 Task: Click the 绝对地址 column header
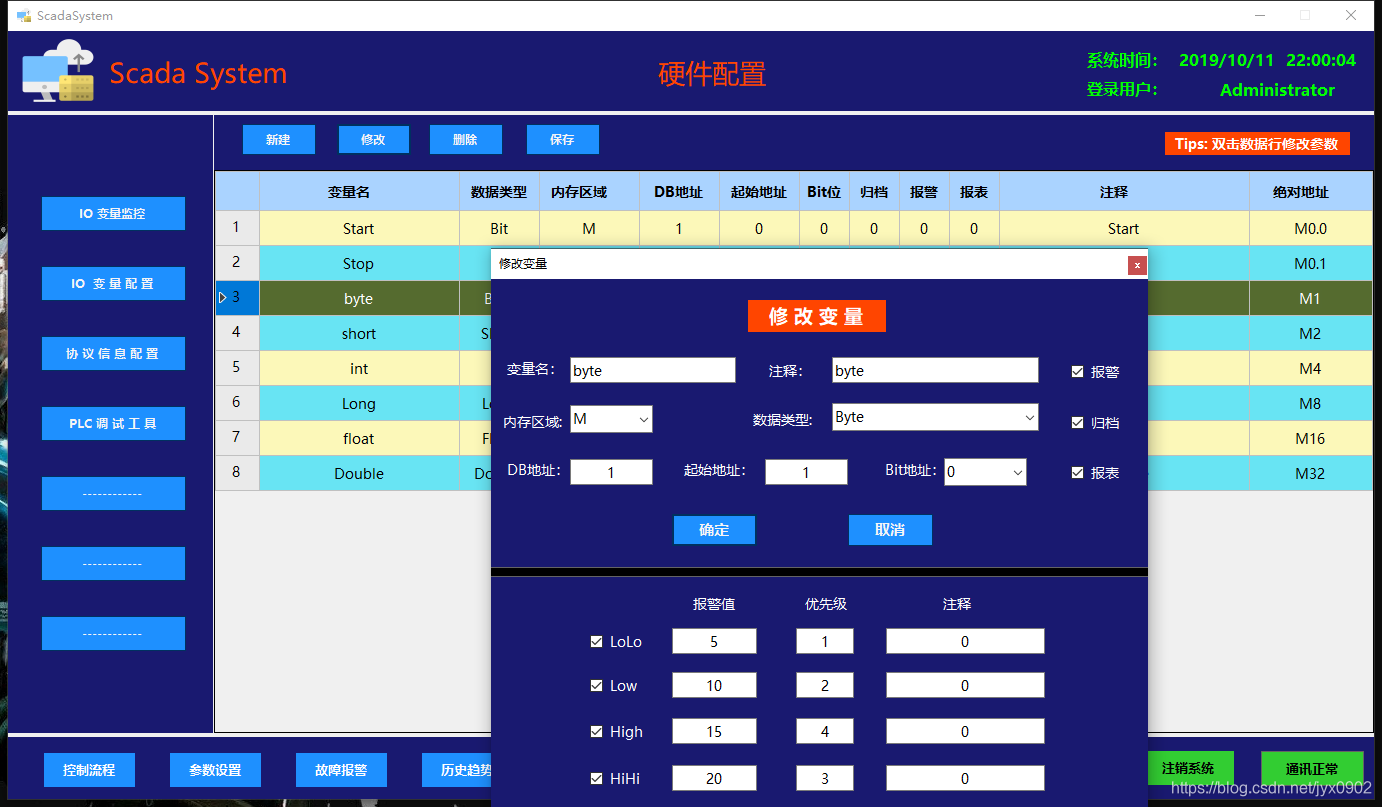click(1310, 191)
